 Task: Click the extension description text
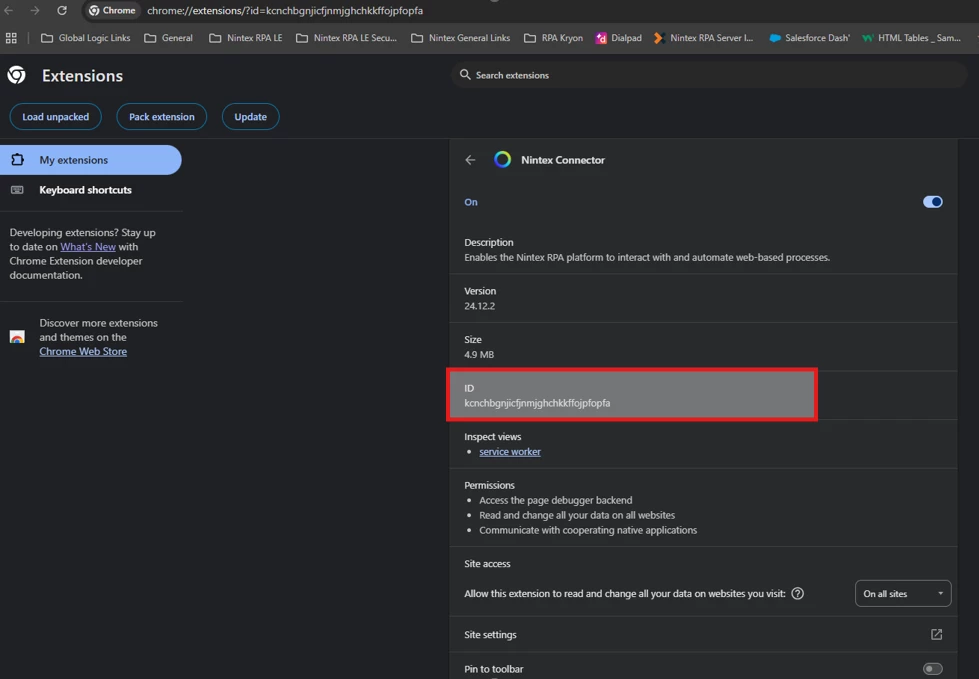[647, 257]
